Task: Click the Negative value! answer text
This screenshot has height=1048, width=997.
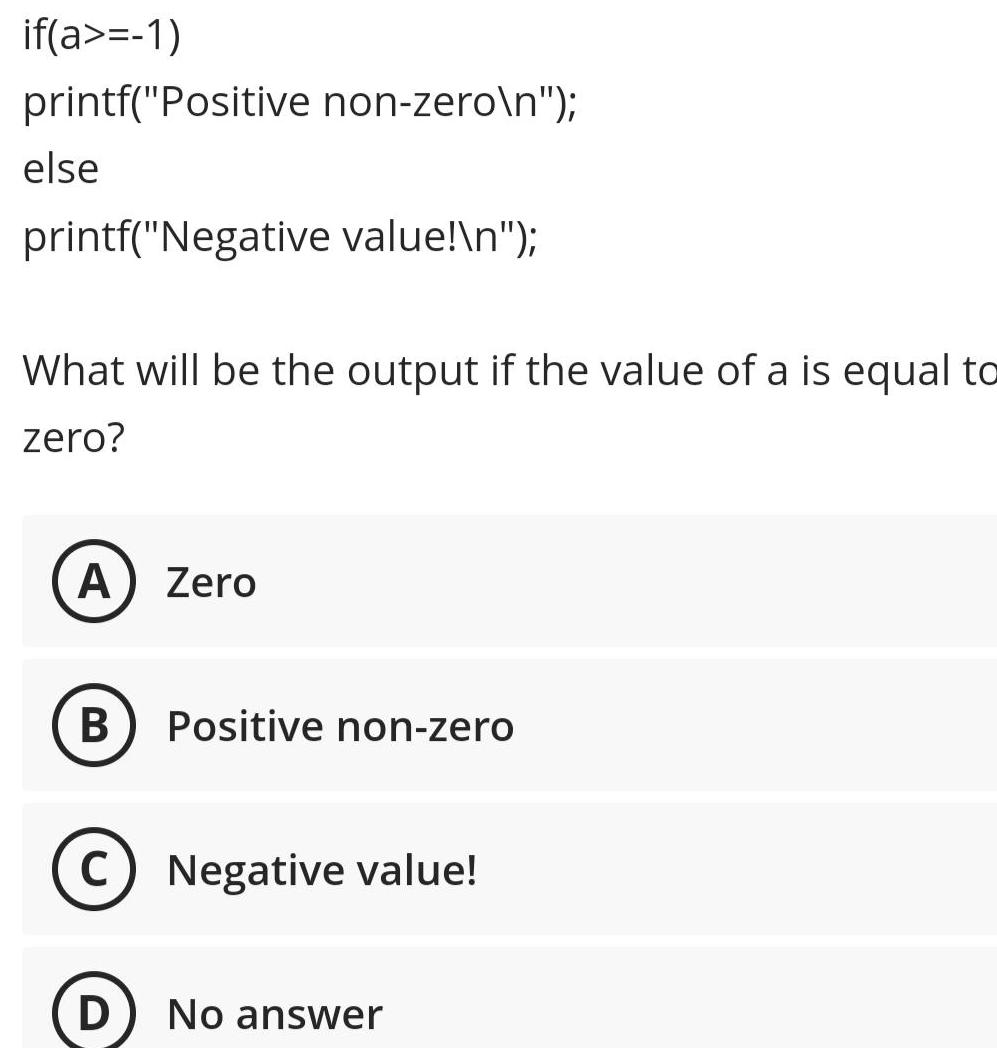Action: coord(320,870)
